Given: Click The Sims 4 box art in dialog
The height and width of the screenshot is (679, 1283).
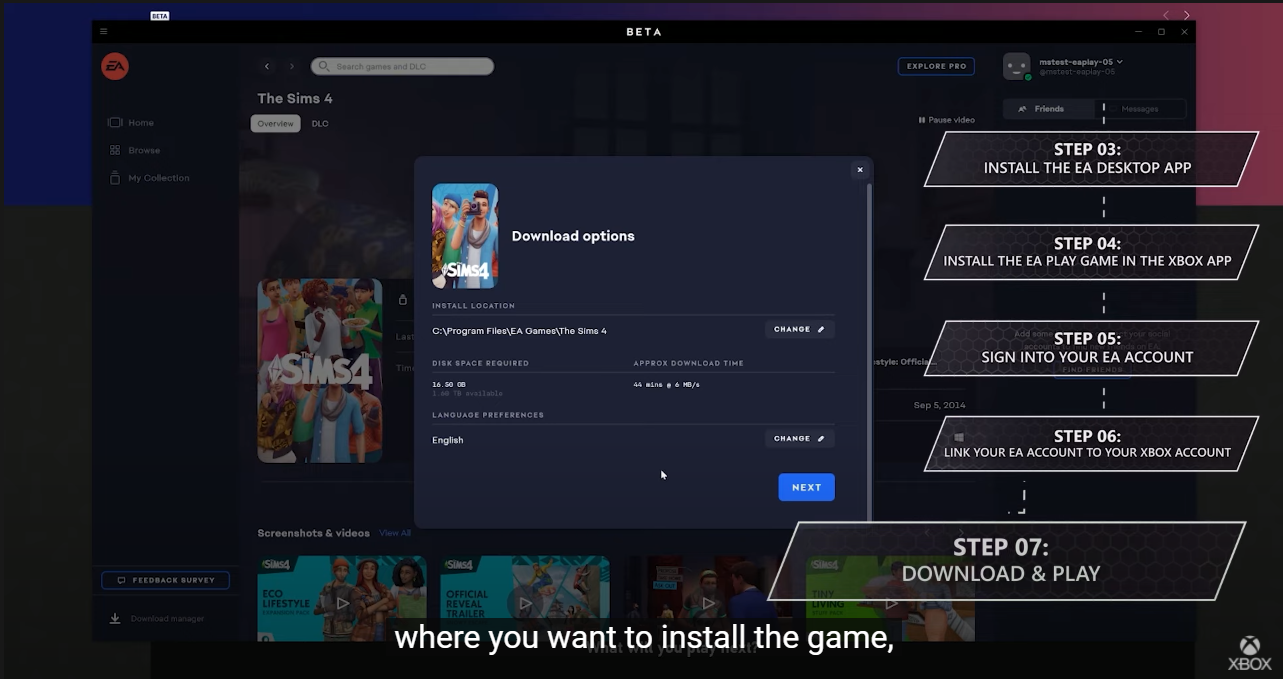Looking at the screenshot, I should pos(465,236).
